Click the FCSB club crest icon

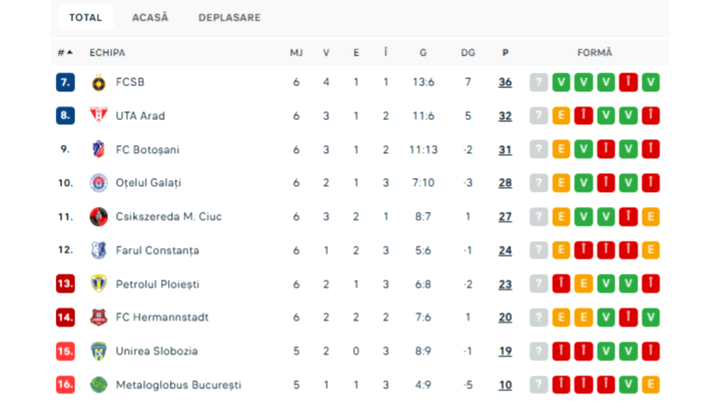(x=98, y=82)
